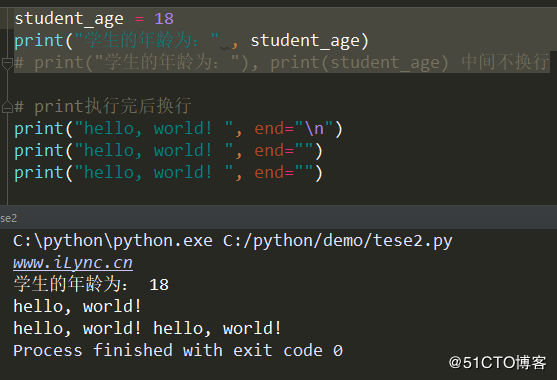Click the C:/python/demo/tese2.py path in console
557x380 pixels.
(x=337, y=241)
